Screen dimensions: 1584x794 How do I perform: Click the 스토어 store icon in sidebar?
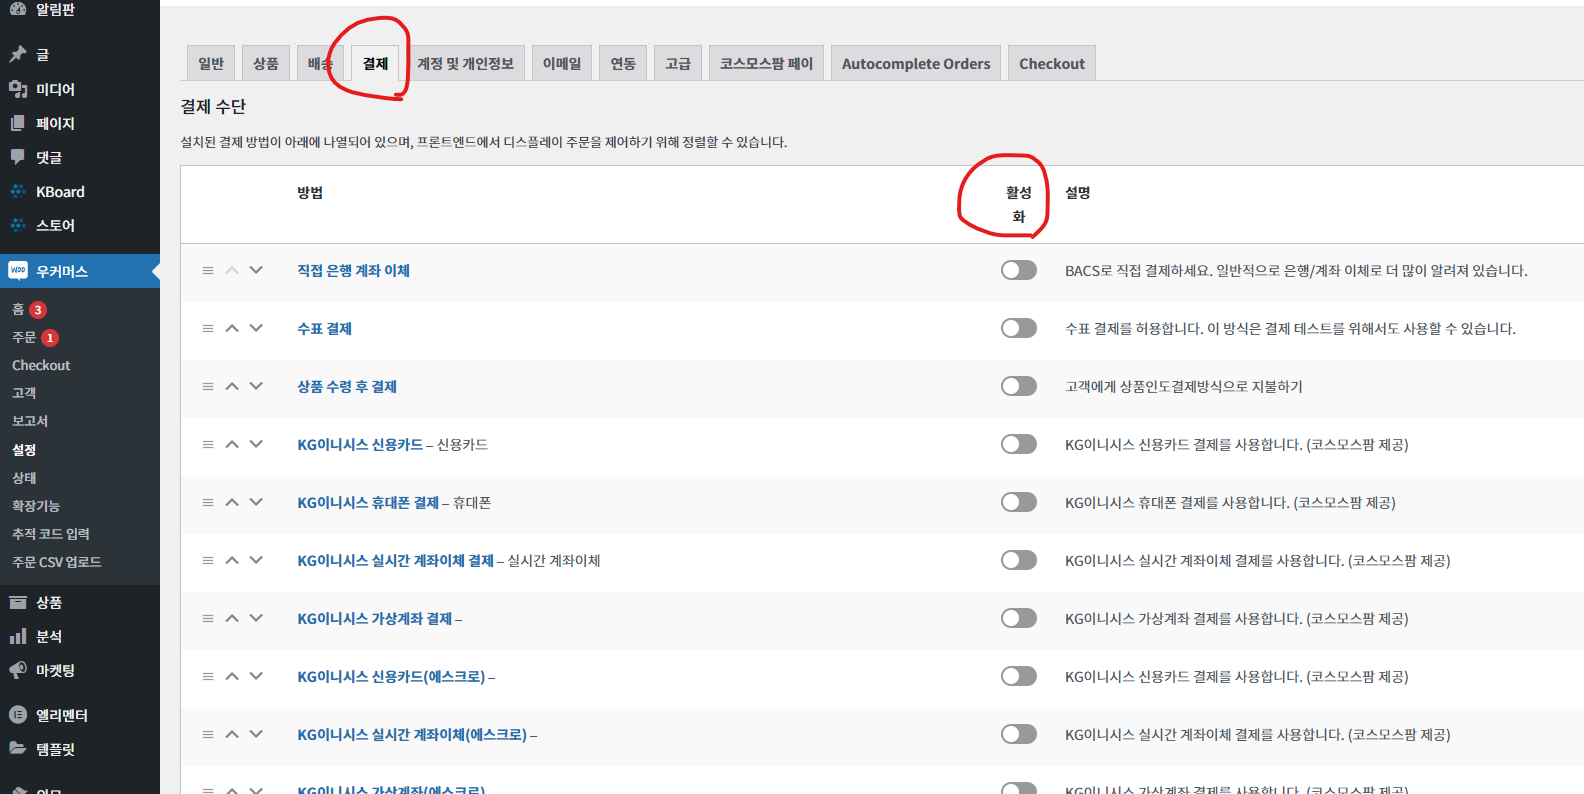(18, 225)
